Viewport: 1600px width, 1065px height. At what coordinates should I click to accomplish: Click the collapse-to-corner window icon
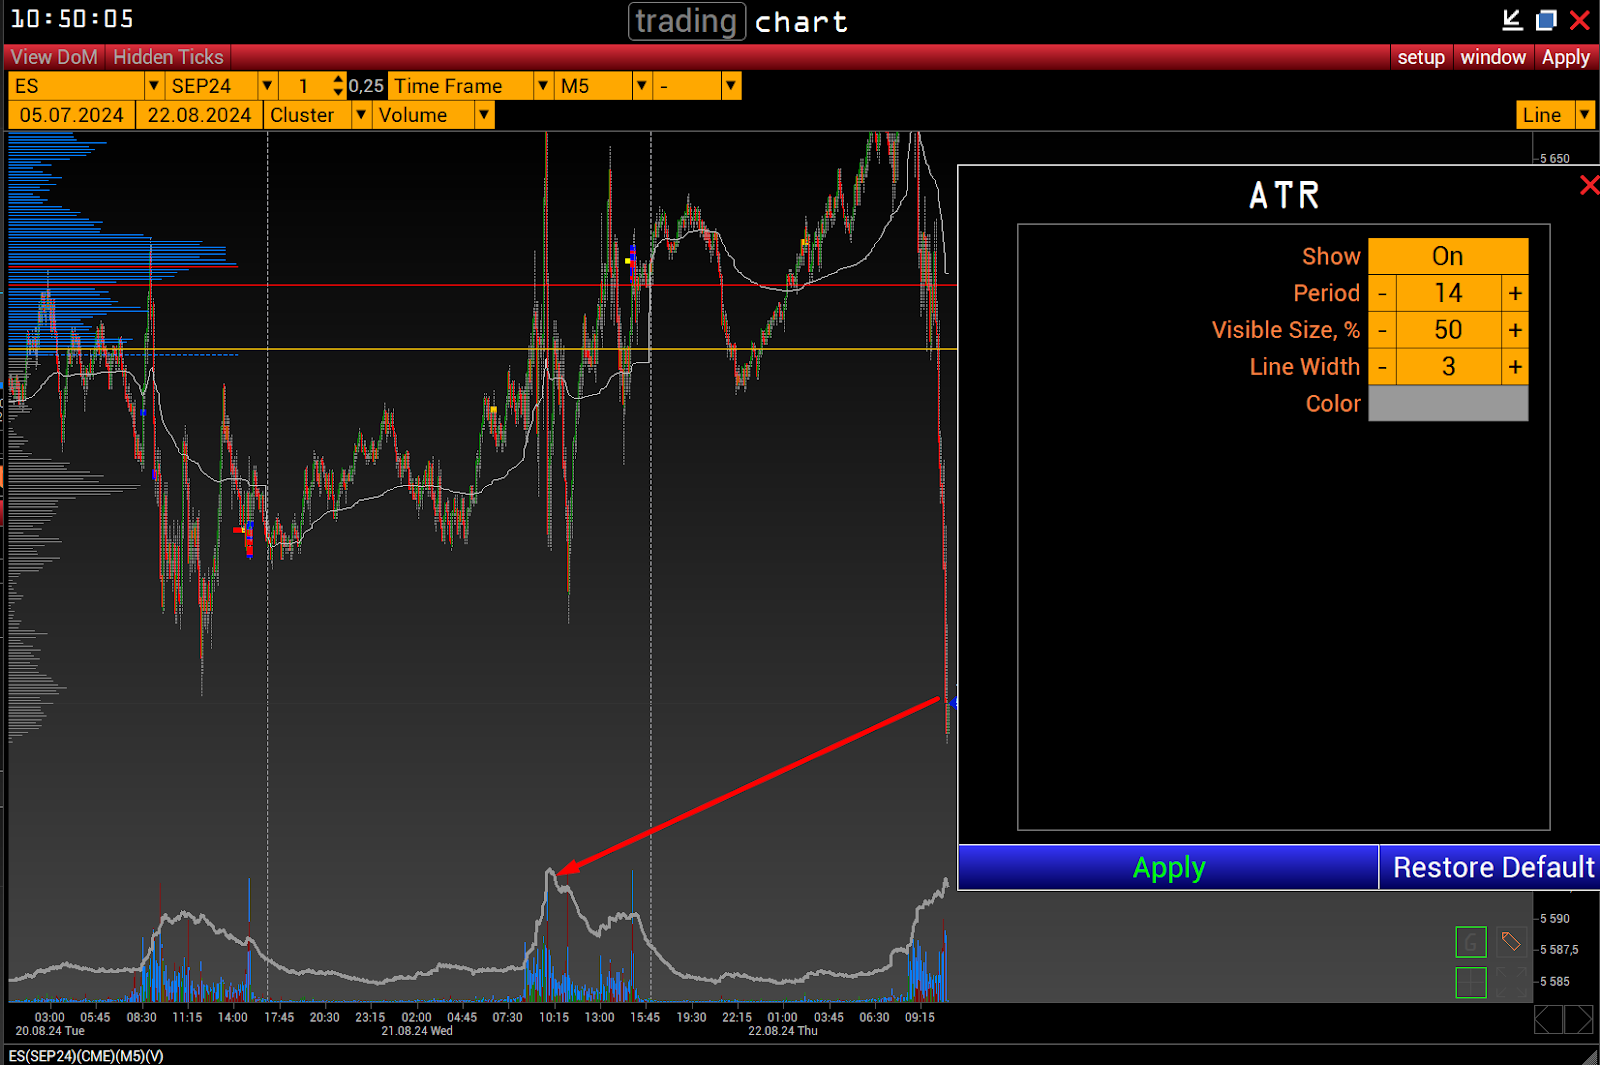[x=1512, y=20]
